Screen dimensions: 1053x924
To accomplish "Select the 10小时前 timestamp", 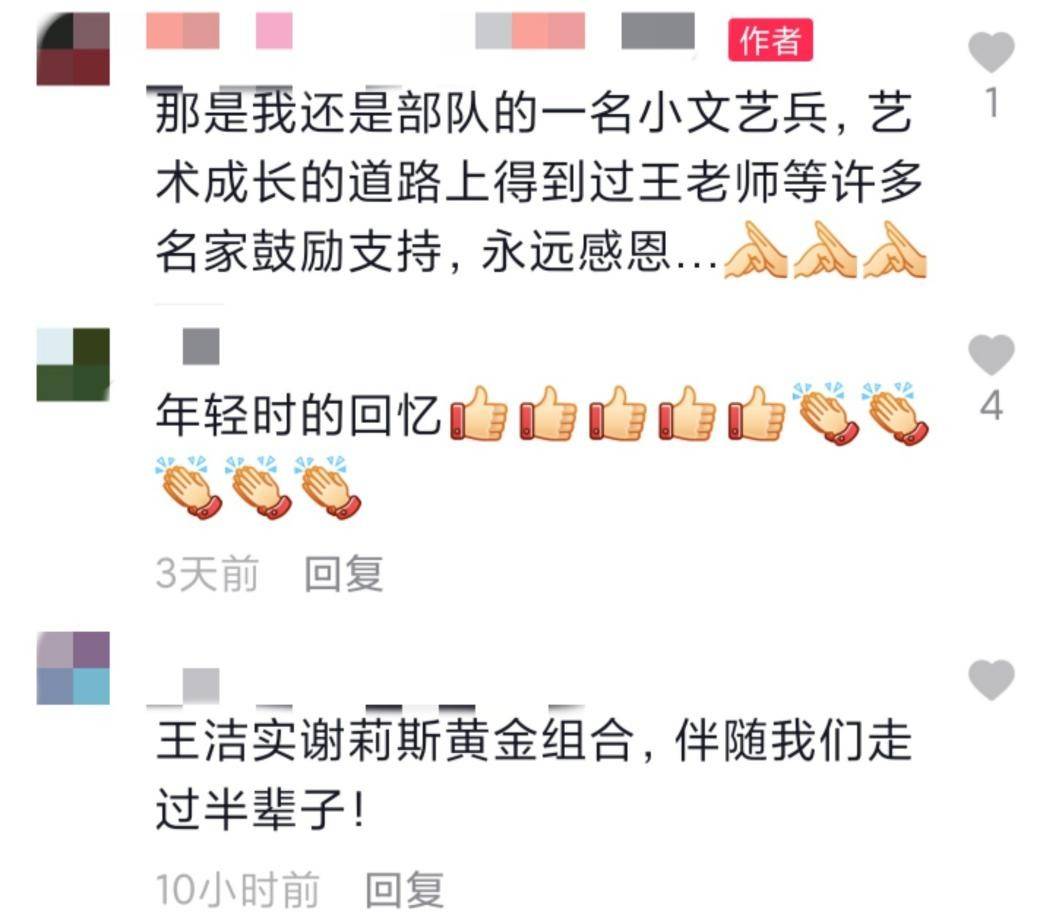I will [238, 890].
